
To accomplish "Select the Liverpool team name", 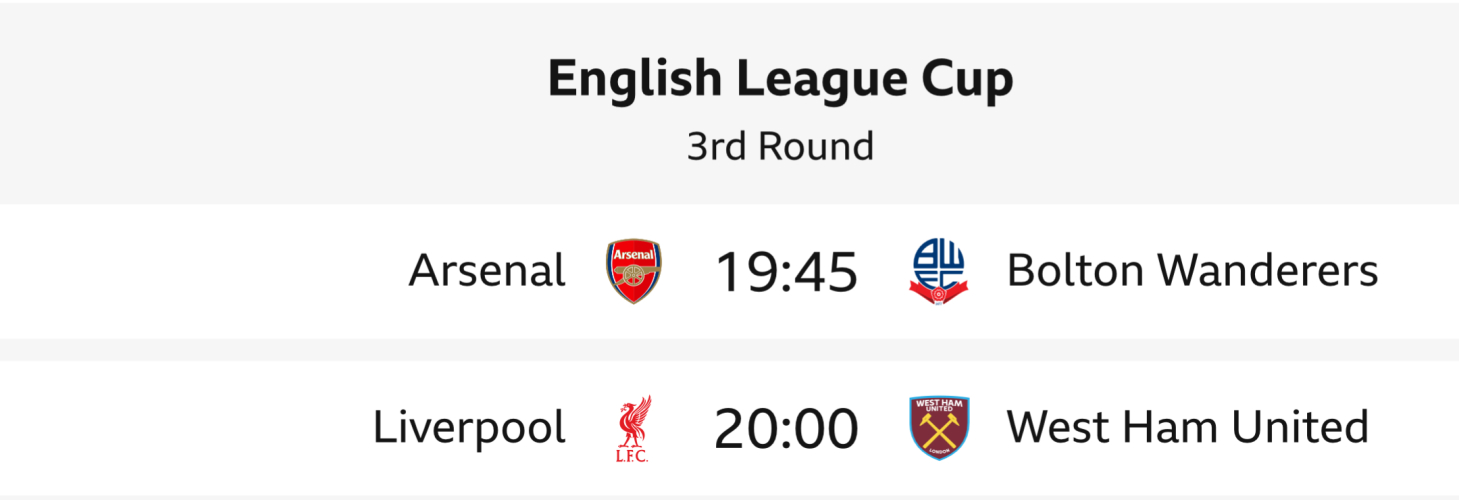I will pos(469,428).
